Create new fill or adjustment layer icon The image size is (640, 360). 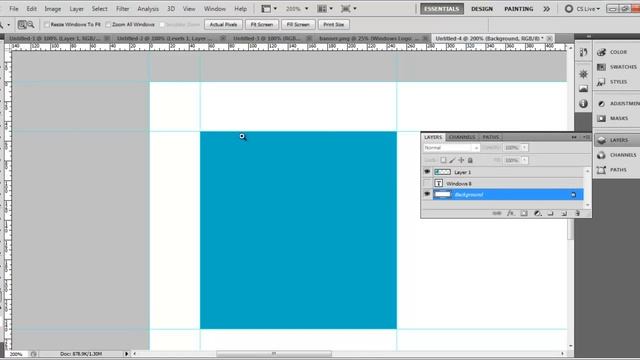[537, 213]
